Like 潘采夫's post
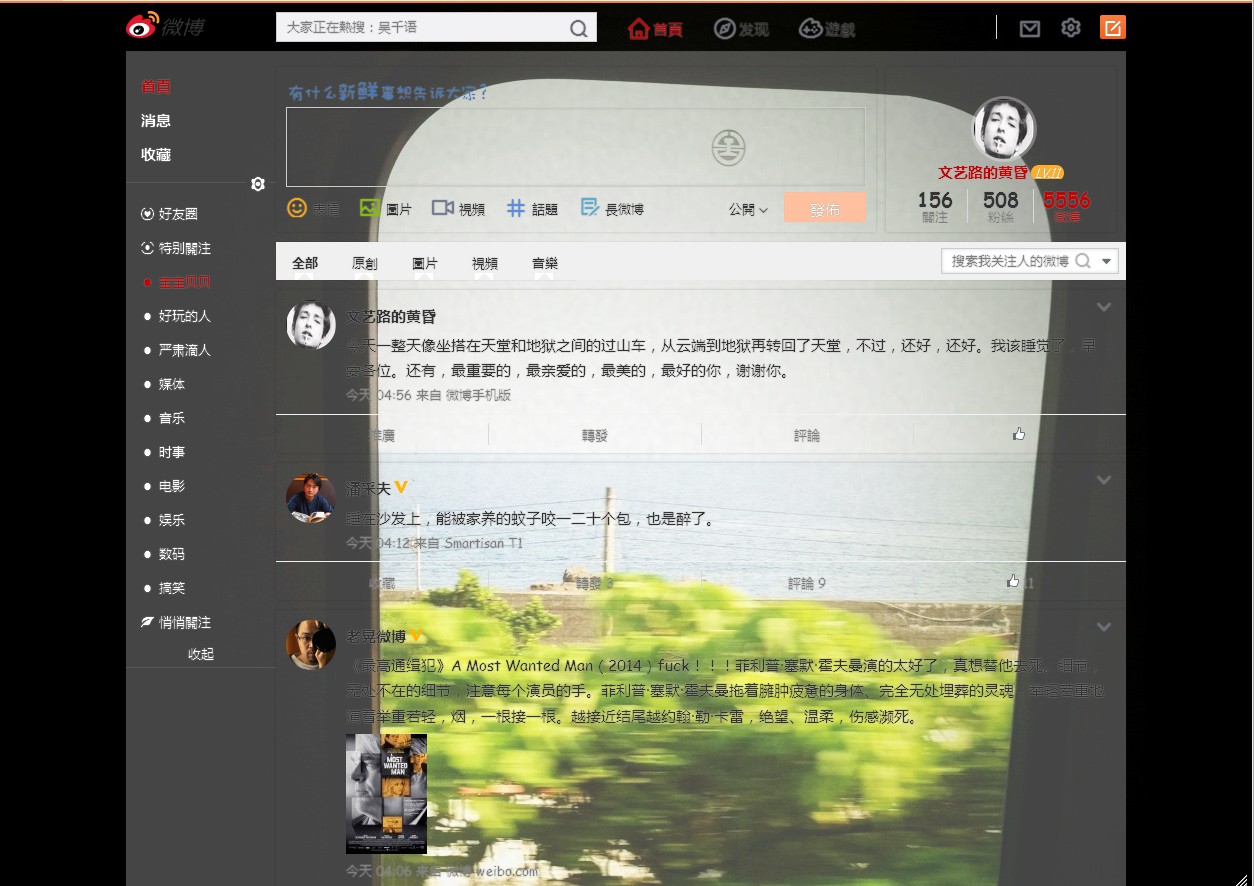 coord(1014,581)
